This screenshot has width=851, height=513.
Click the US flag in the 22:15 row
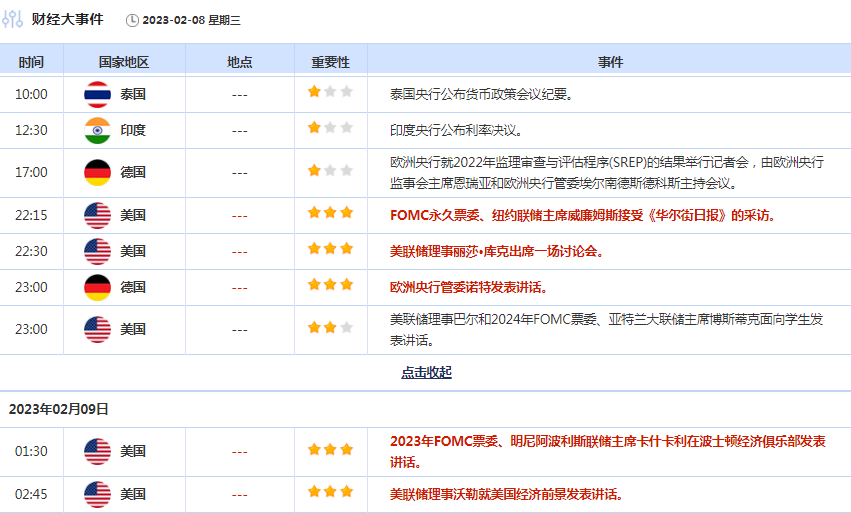pyautogui.click(x=97, y=215)
